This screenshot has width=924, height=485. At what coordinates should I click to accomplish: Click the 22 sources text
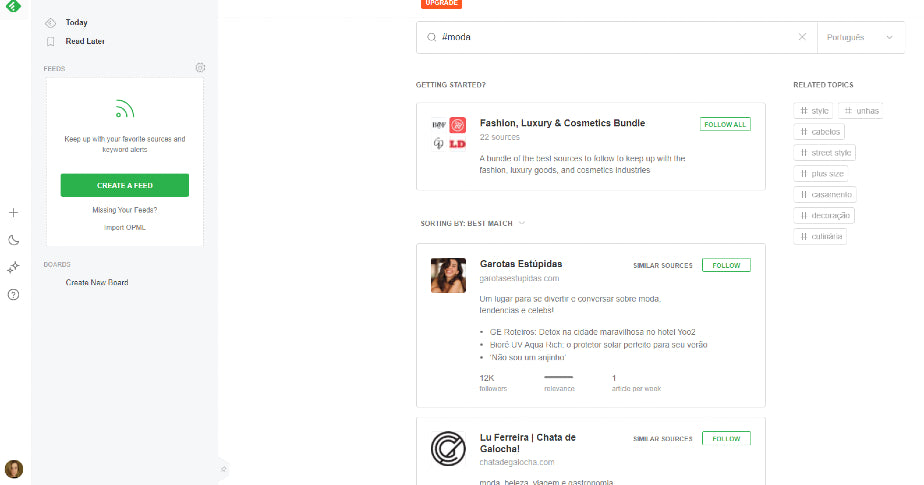[500, 137]
